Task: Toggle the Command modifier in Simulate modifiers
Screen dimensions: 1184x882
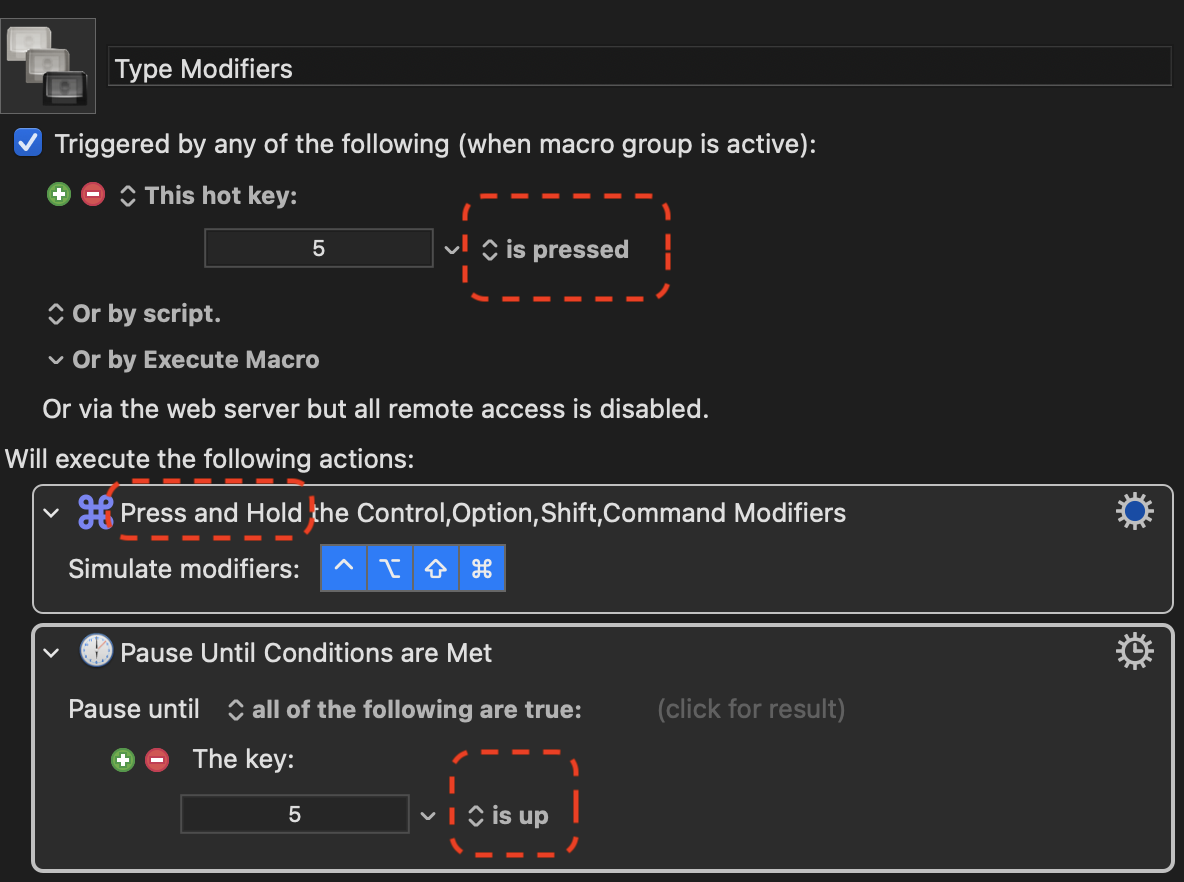Action: [x=482, y=568]
